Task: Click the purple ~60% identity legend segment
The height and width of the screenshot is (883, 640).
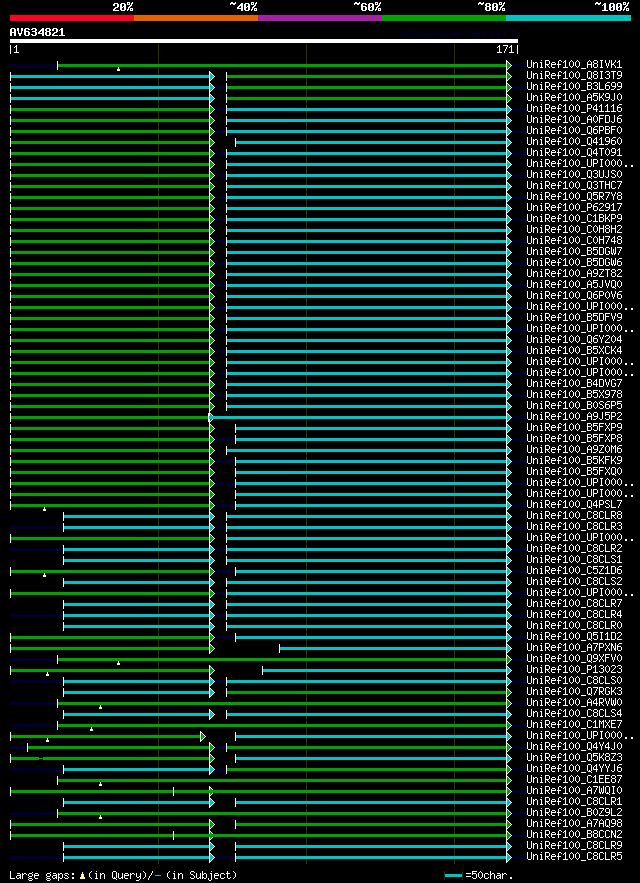Action: pyautogui.click(x=320, y=18)
